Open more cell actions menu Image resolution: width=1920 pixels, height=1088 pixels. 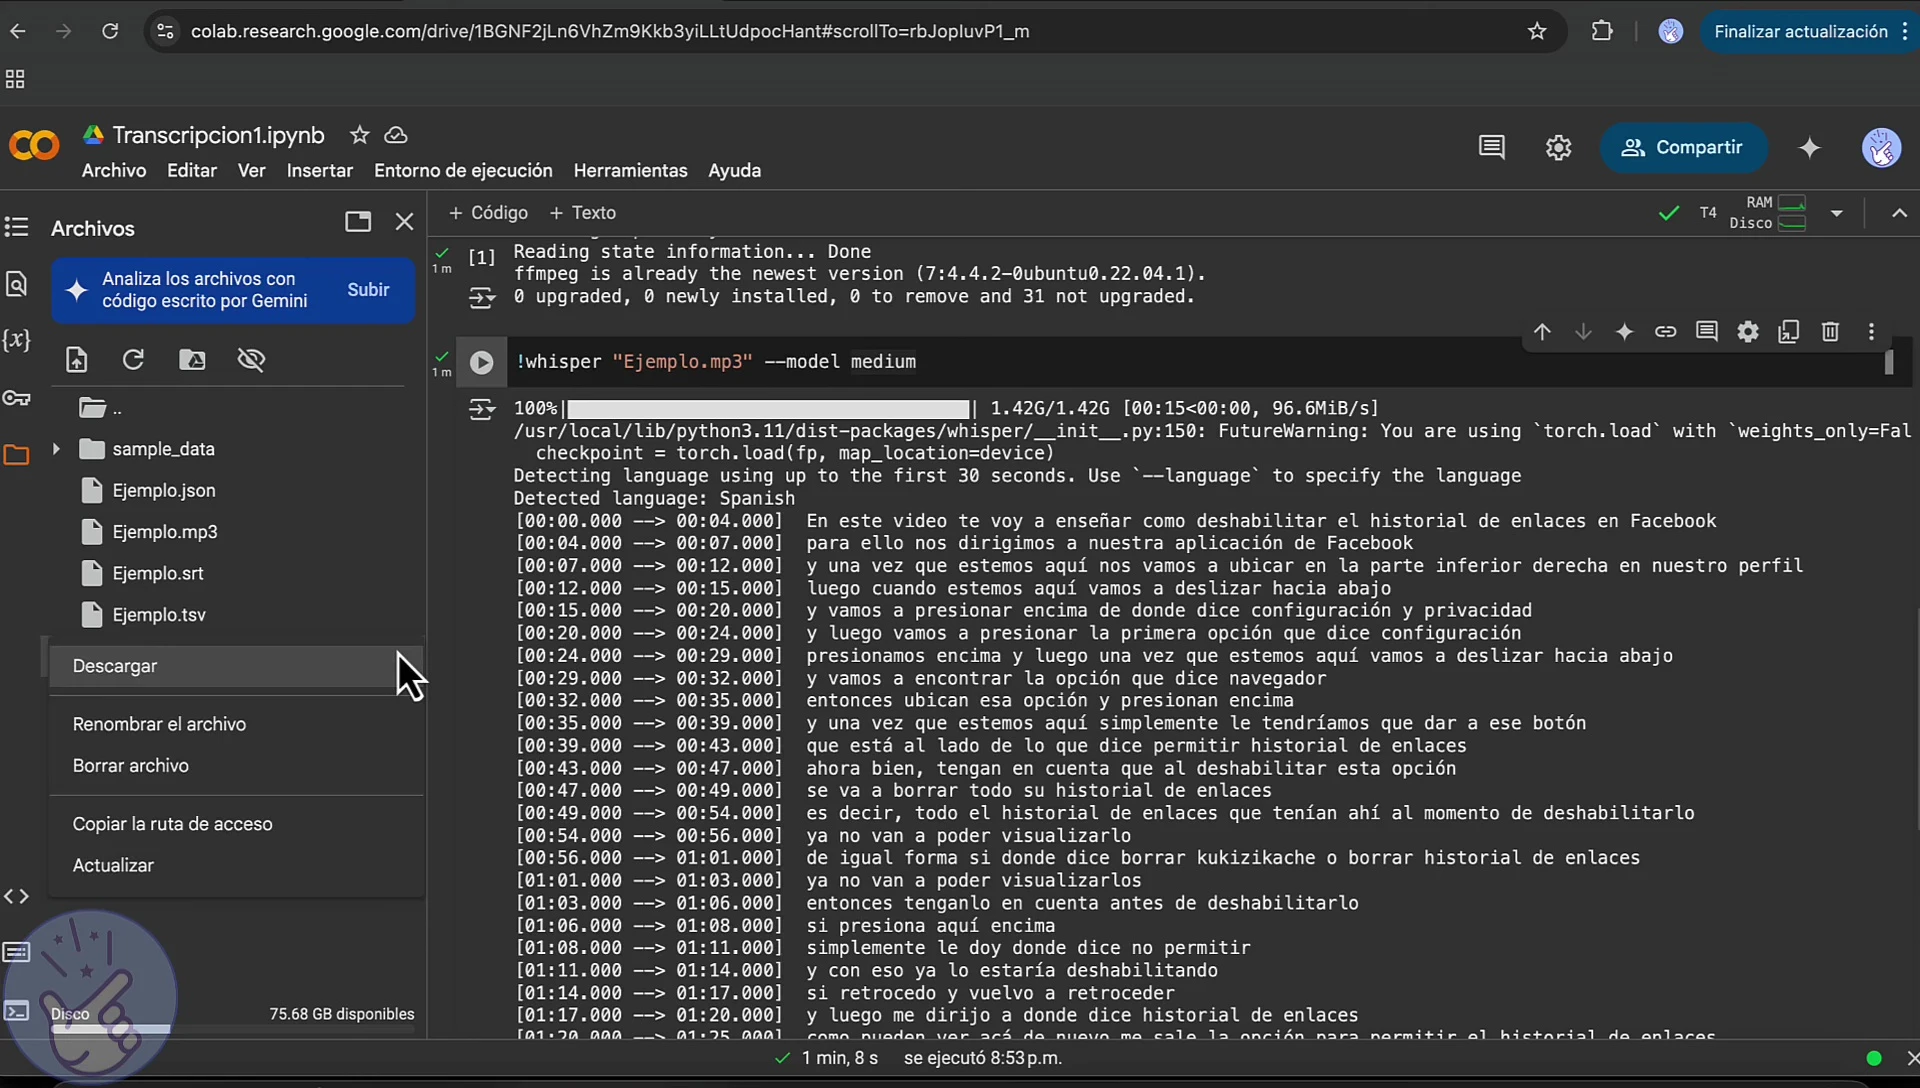(1872, 332)
